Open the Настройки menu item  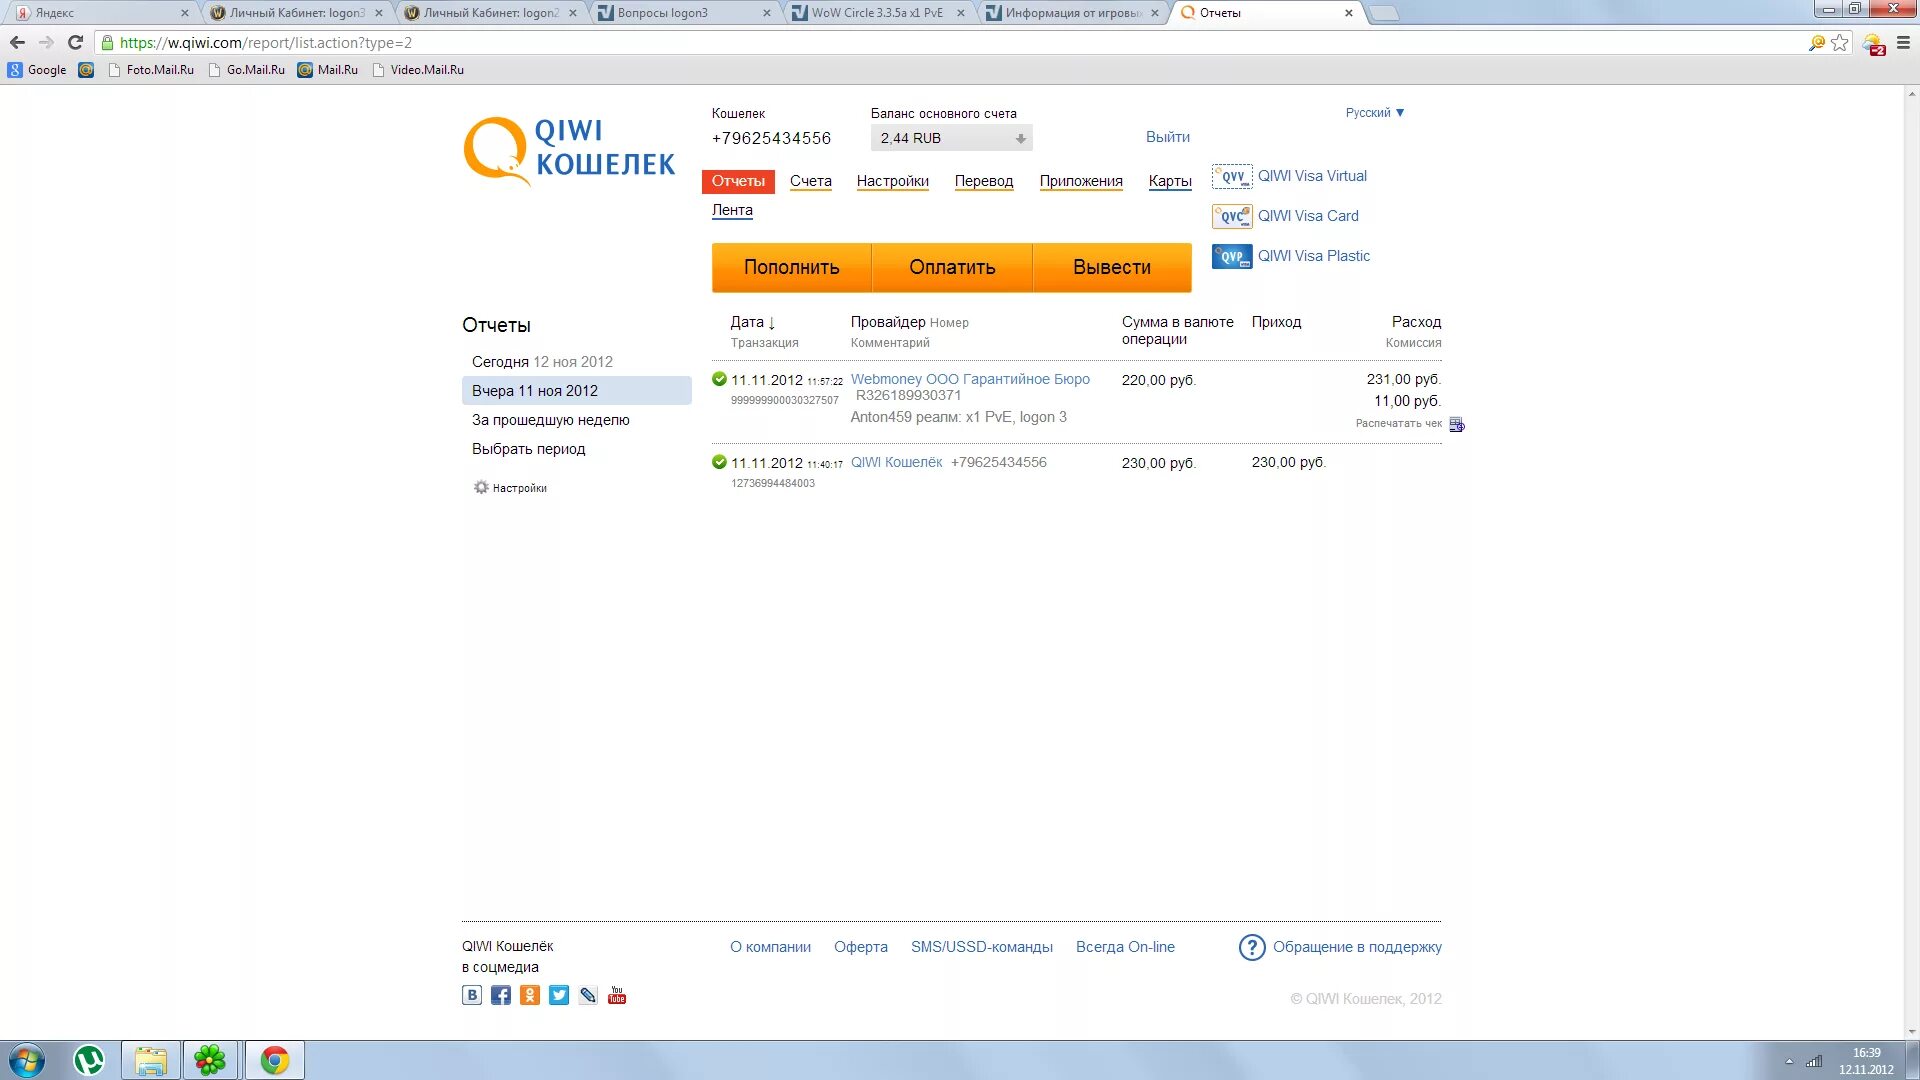[892, 181]
